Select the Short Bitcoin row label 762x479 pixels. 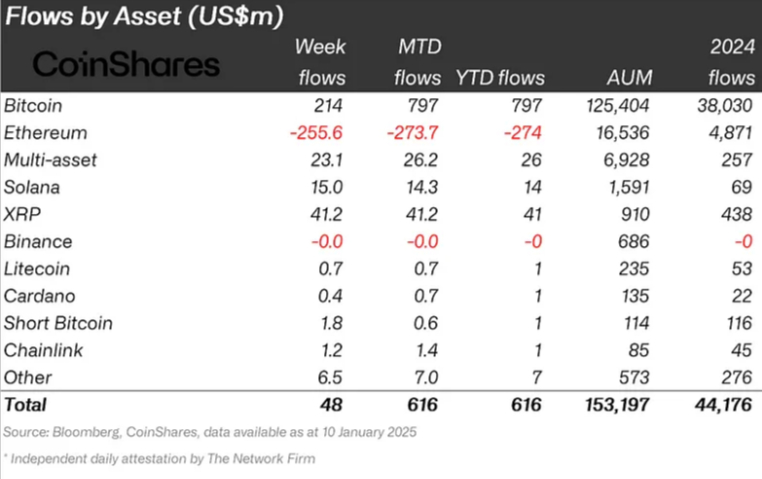pos(58,323)
